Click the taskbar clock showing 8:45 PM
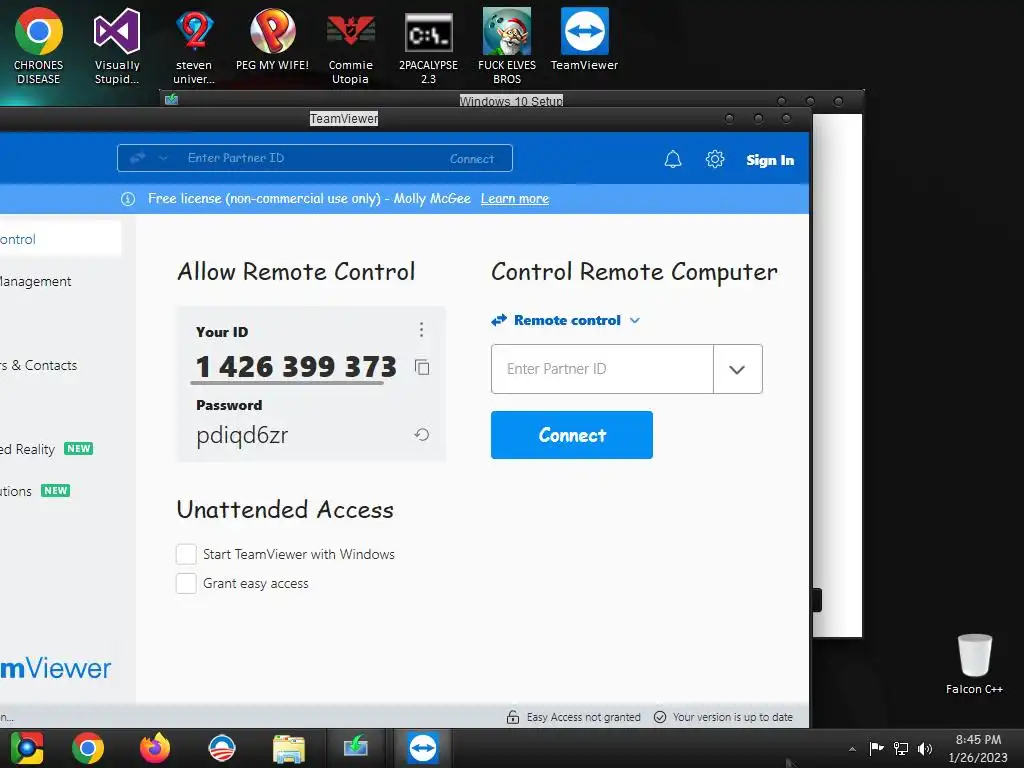Image resolution: width=1024 pixels, height=768 pixels. click(x=978, y=739)
